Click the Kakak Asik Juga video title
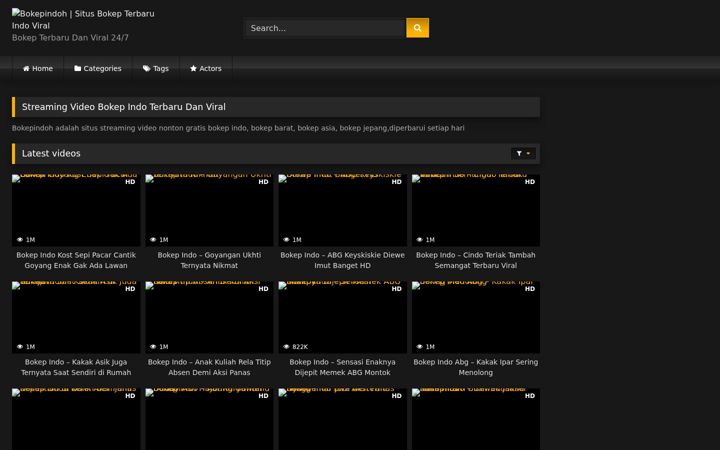The image size is (720, 450). [76, 367]
